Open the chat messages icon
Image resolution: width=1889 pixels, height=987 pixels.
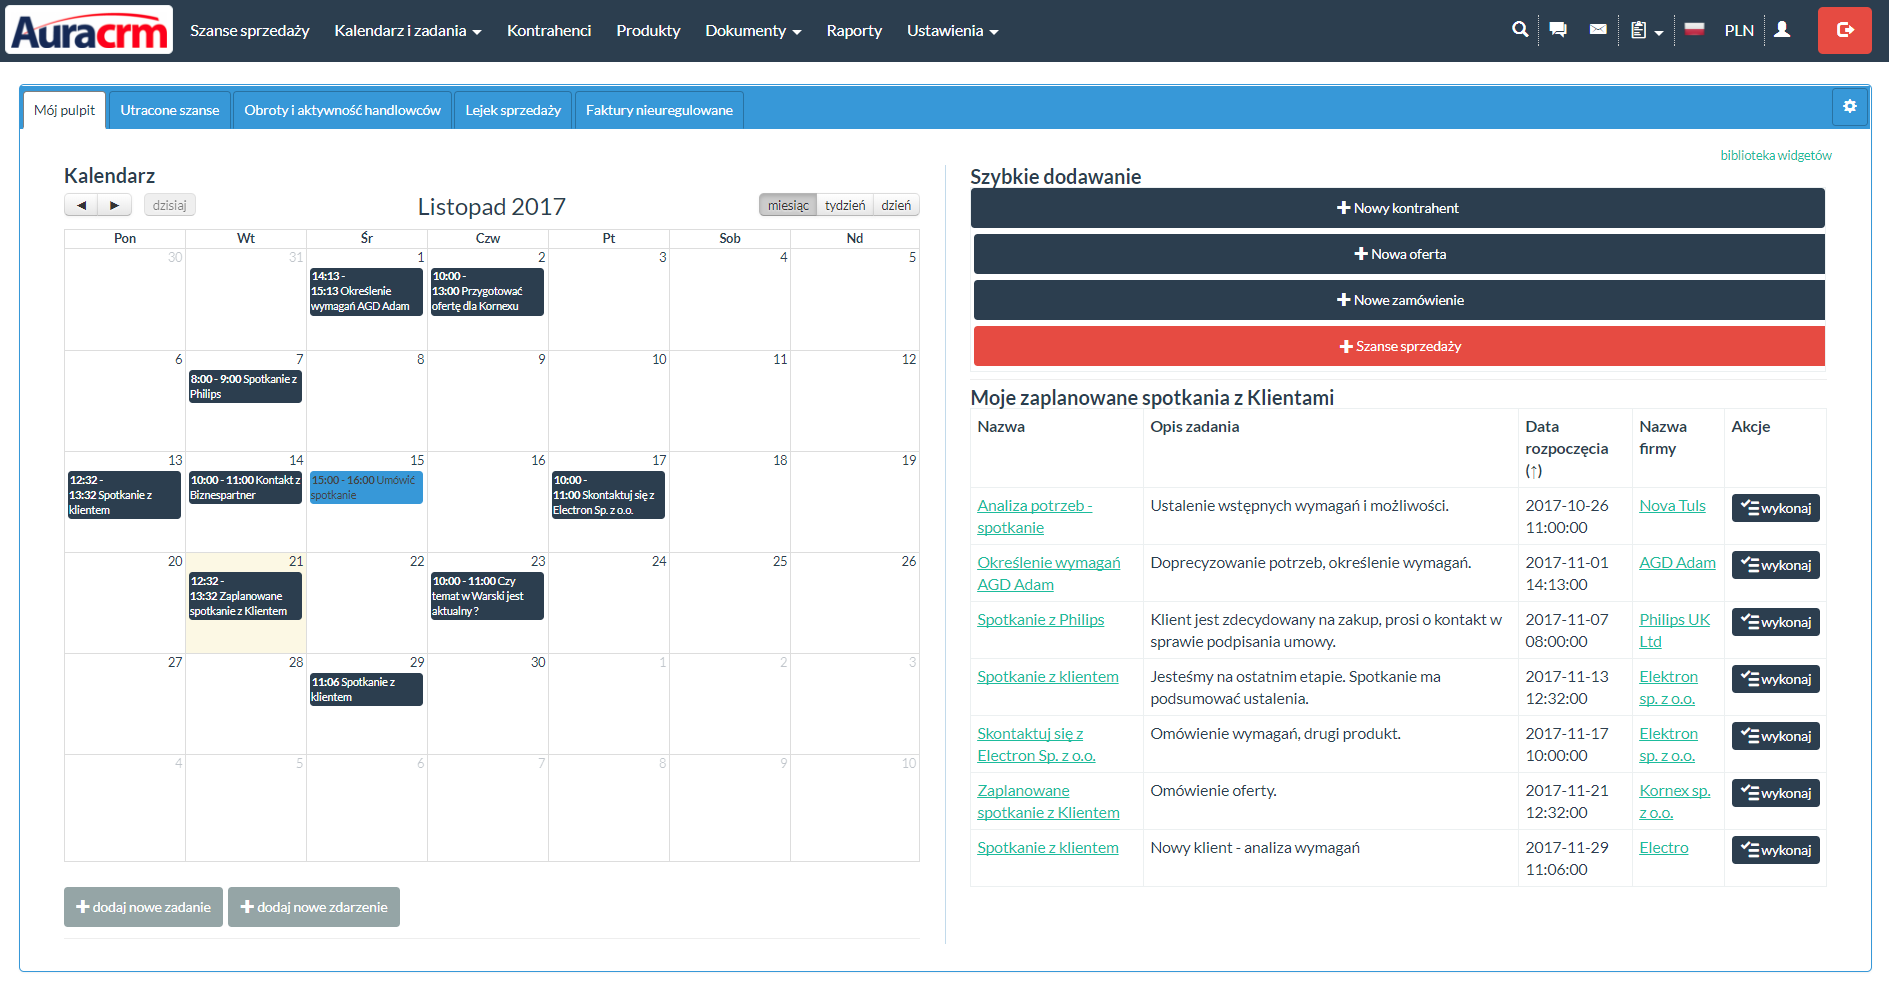pyautogui.click(x=1558, y=30)
